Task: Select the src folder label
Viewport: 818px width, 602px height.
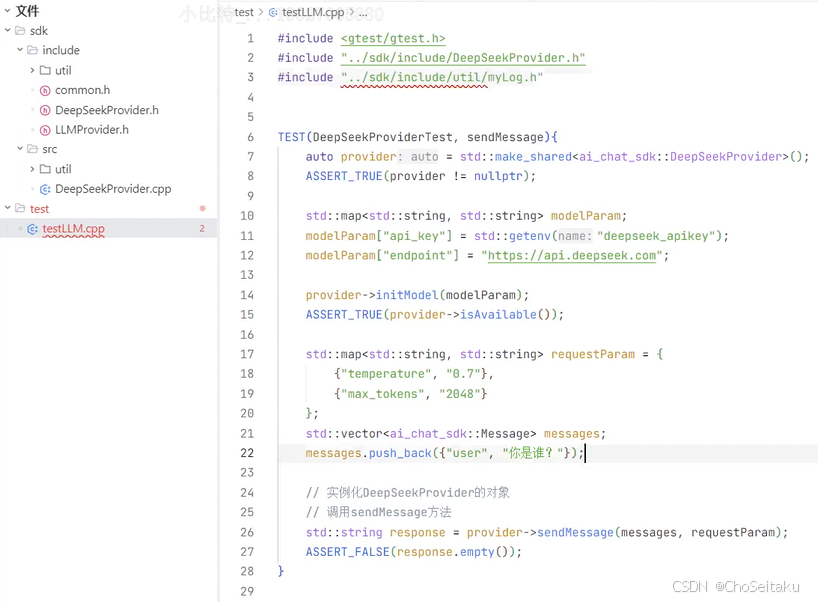Action: coord(50,149)
